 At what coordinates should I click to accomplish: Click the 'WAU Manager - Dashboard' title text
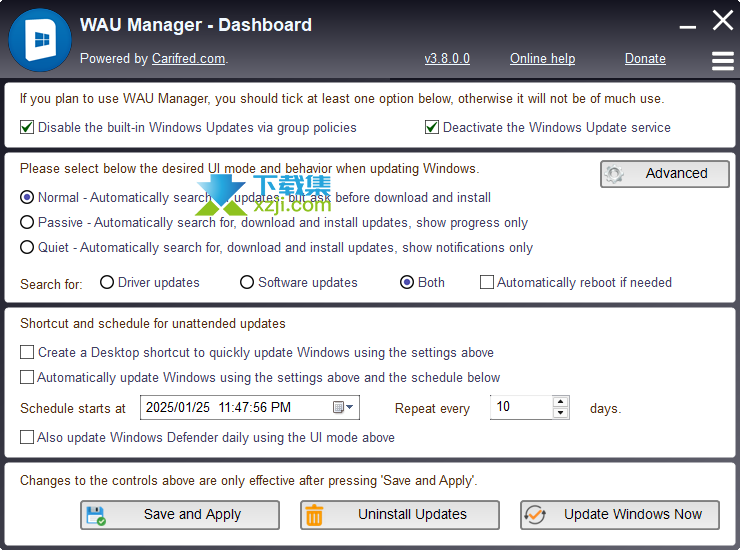196,25
